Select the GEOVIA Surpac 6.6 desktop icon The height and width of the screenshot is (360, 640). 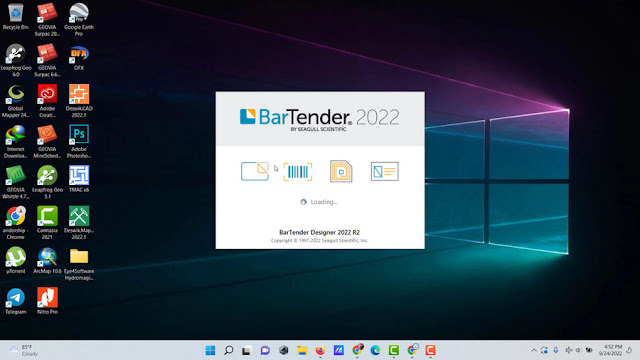tap(47, 60)
